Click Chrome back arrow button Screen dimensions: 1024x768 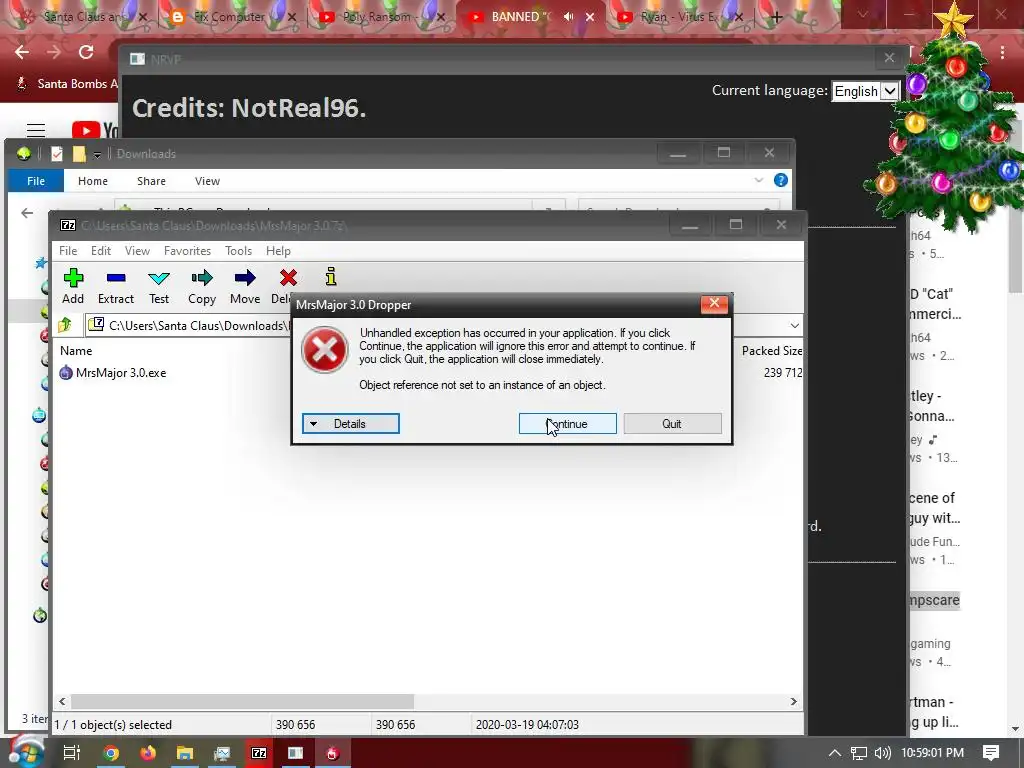[22, 52]
